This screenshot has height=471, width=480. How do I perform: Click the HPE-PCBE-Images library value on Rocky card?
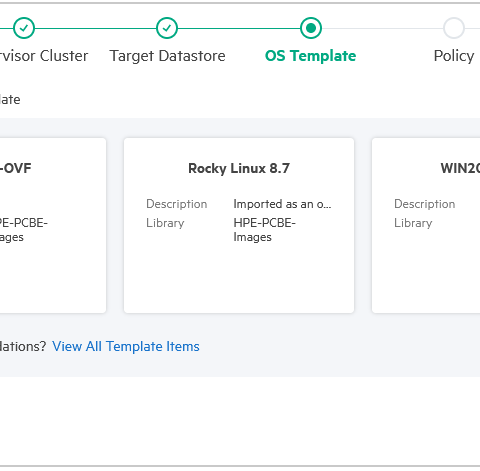point(264,230)
